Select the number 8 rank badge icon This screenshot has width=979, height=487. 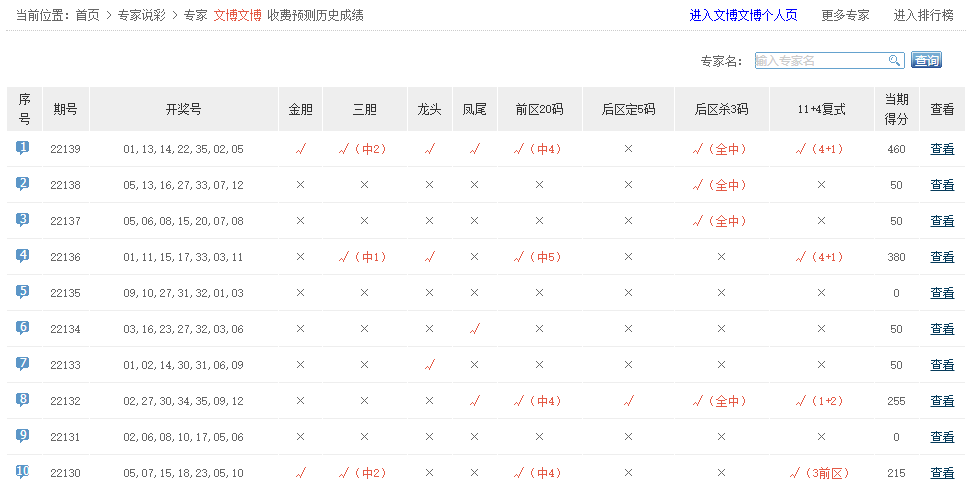[23, 400]
